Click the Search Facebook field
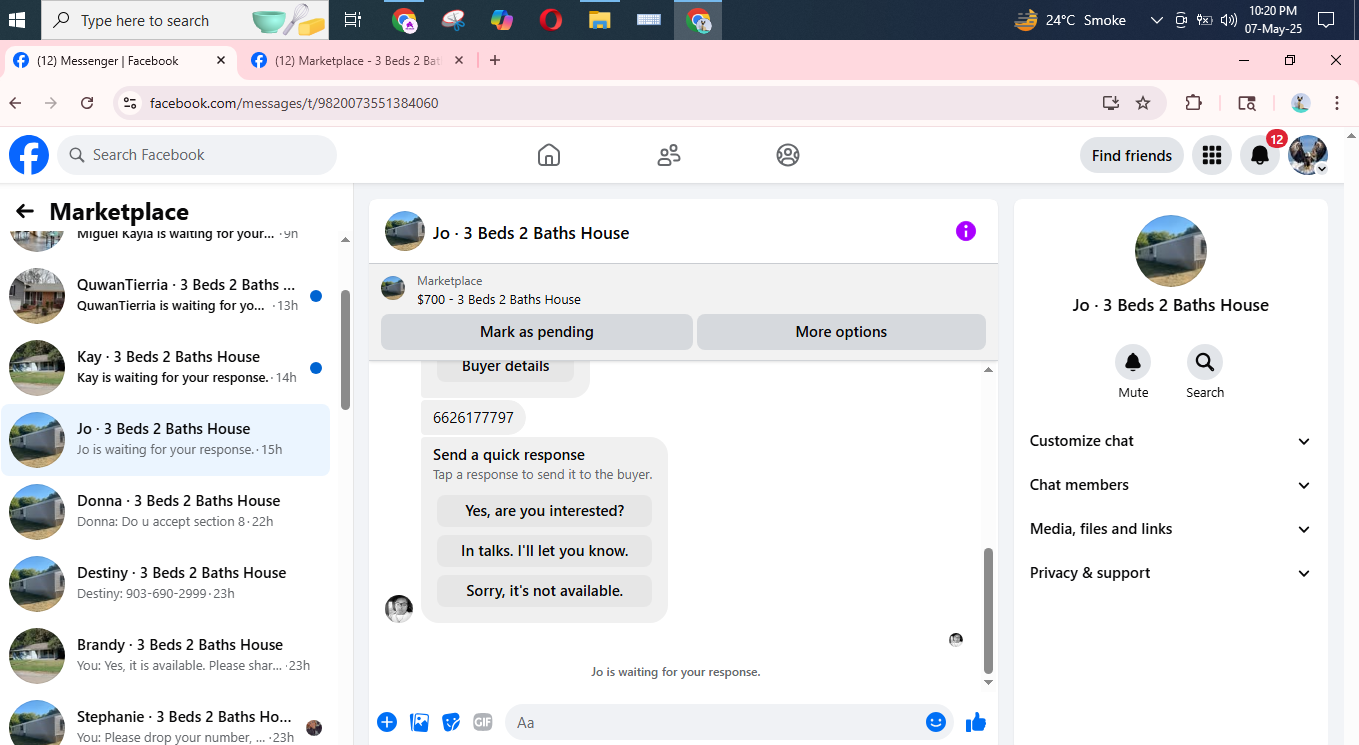Screen dimensions: 1359x745 point(197,155)
